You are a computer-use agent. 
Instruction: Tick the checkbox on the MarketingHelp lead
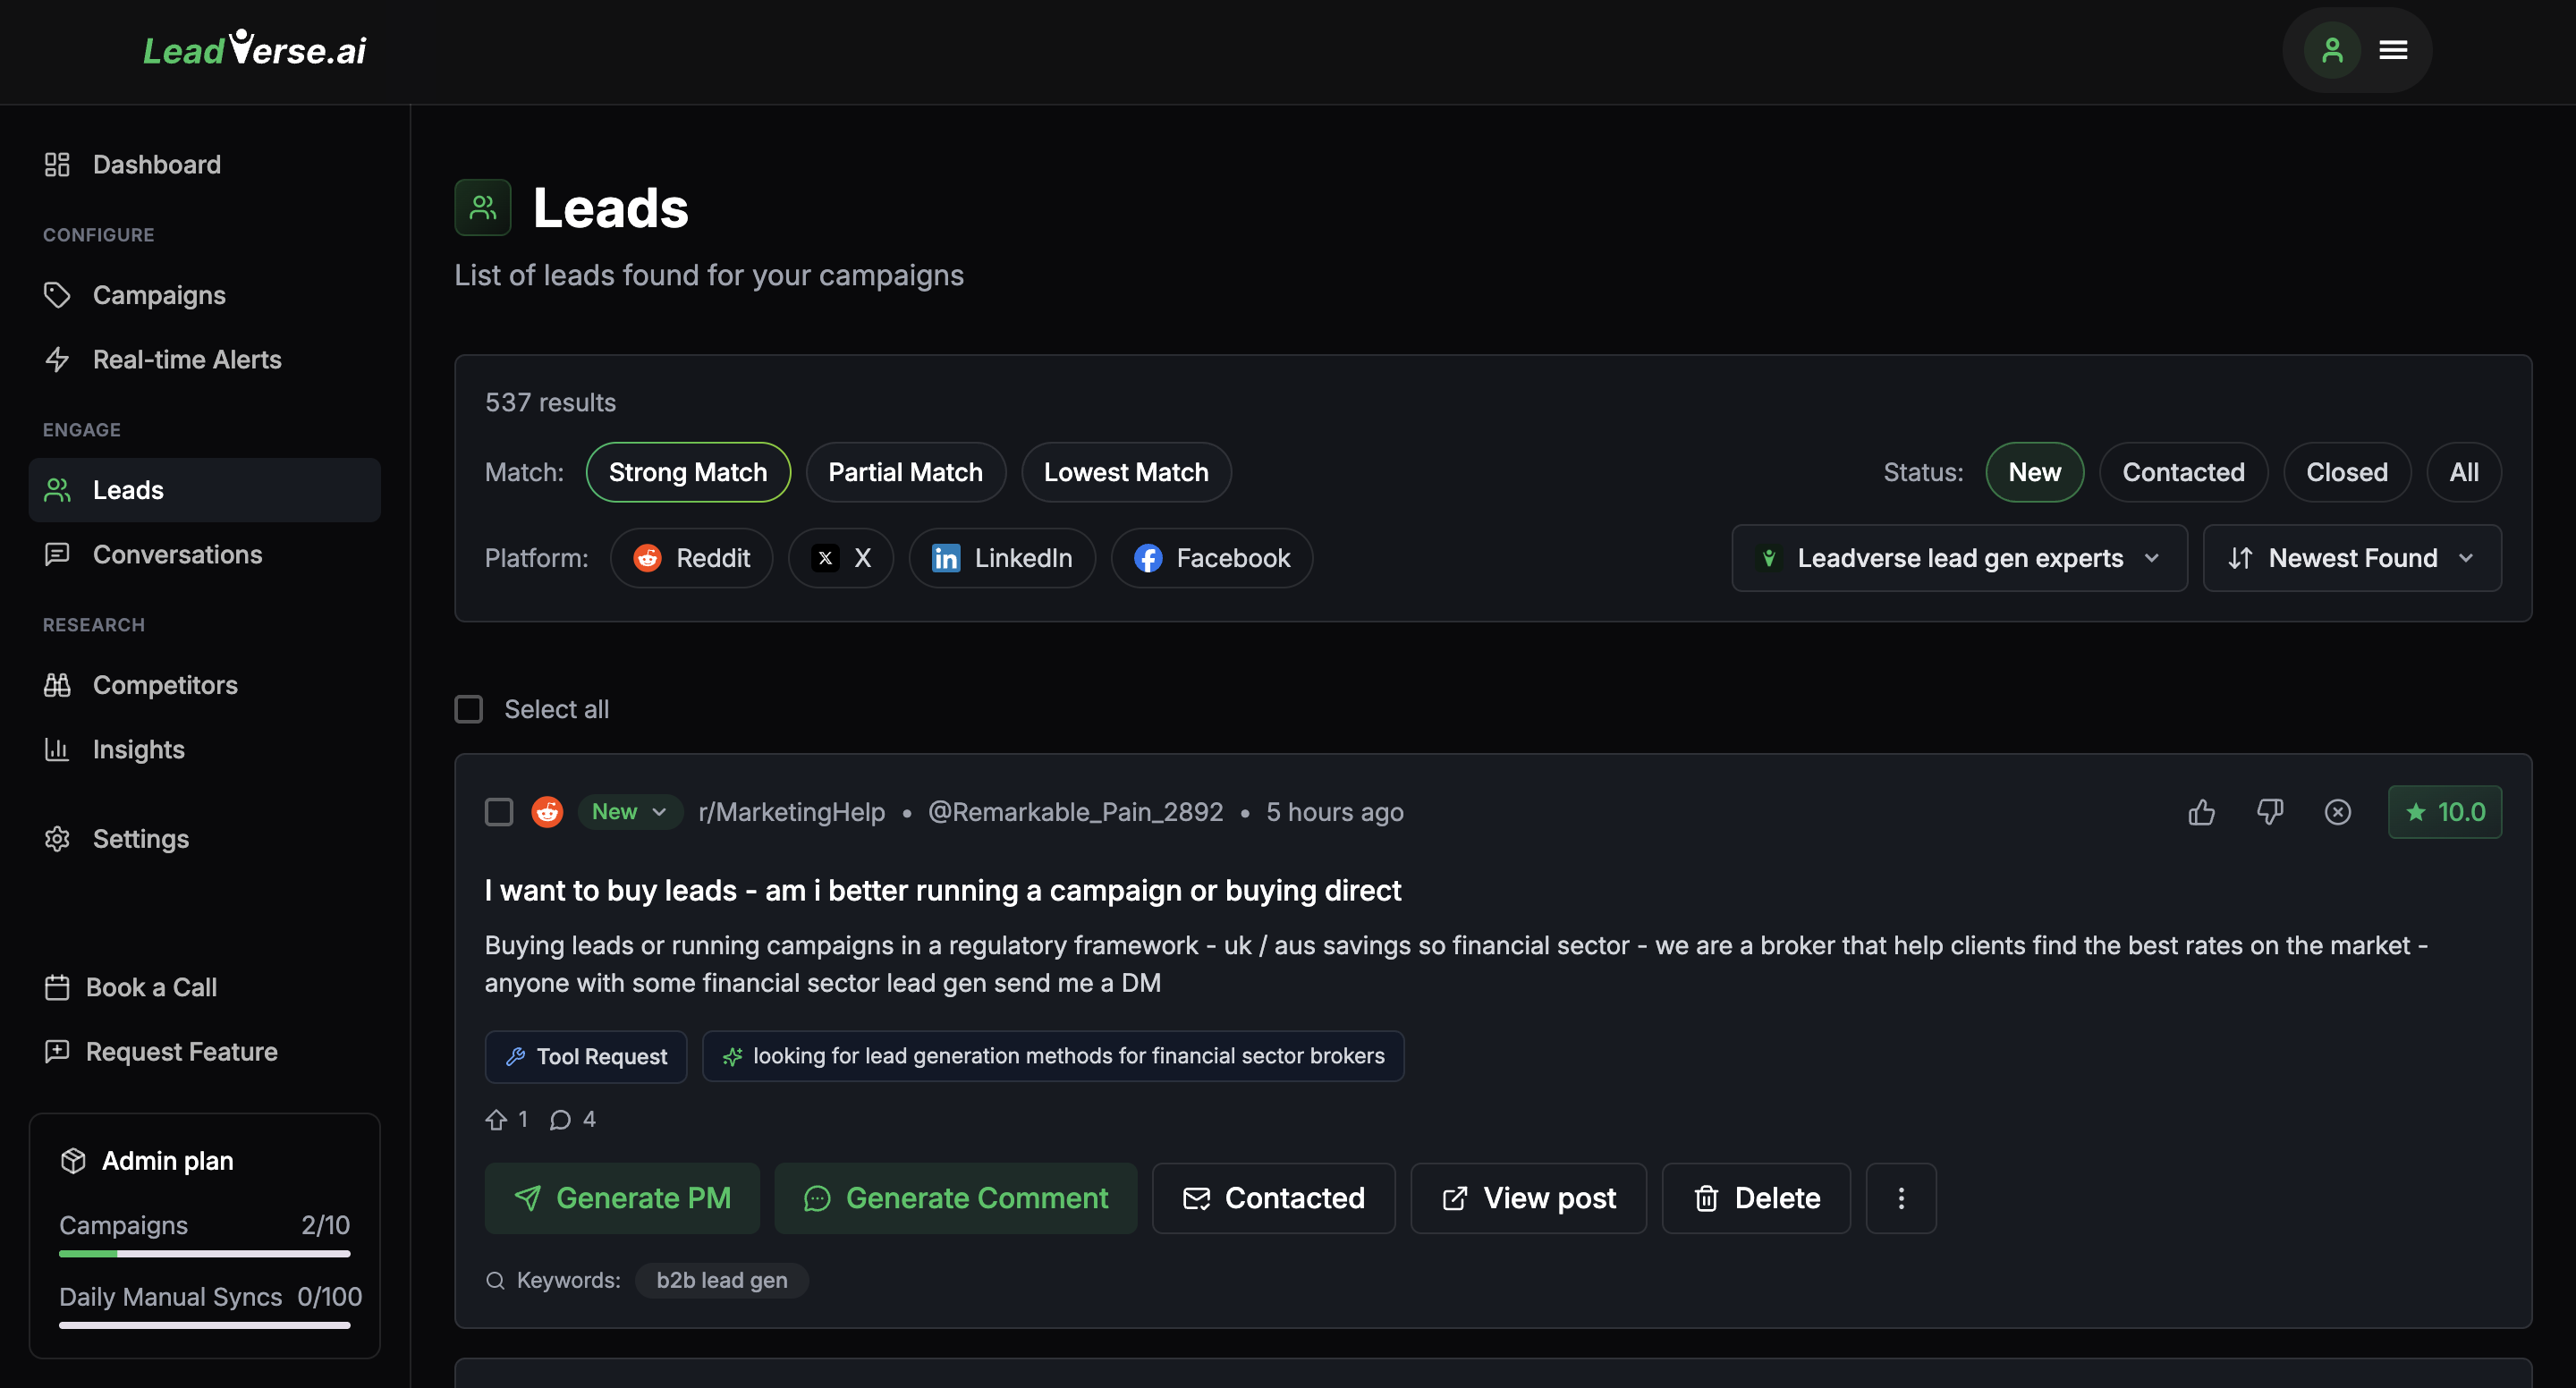point(499,812)
